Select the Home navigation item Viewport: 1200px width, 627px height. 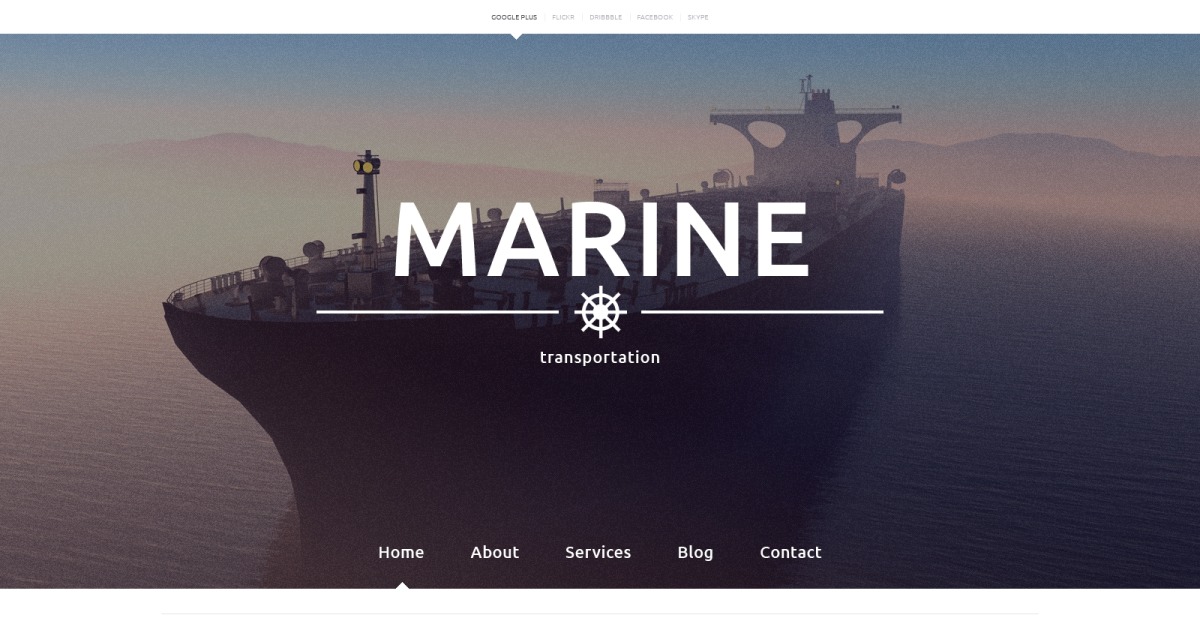point(401,552)
